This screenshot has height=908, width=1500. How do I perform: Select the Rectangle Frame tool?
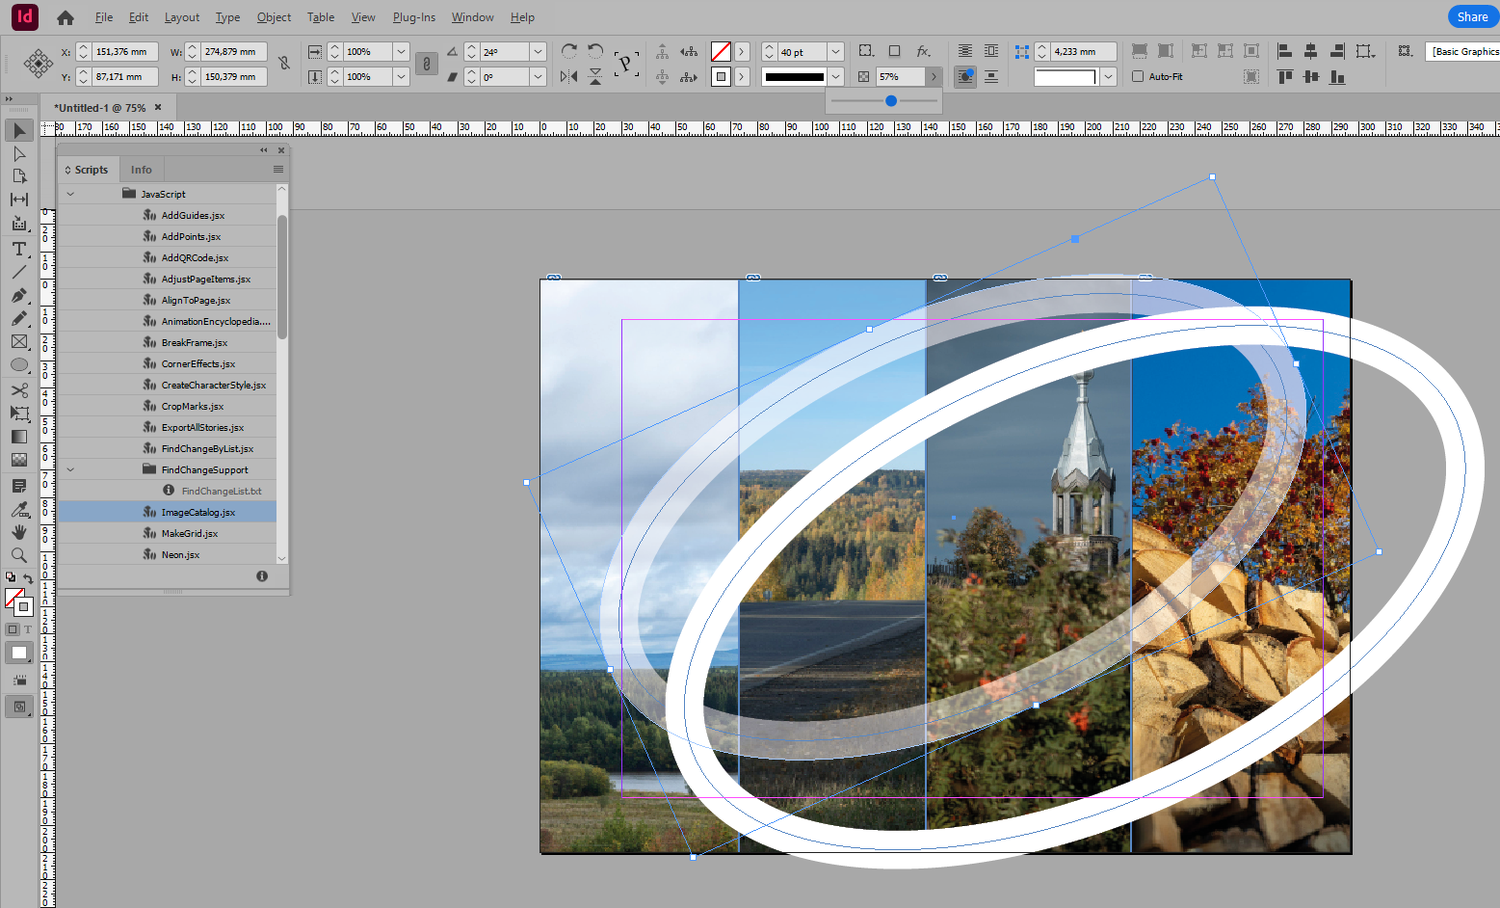(x=19, y=342)
